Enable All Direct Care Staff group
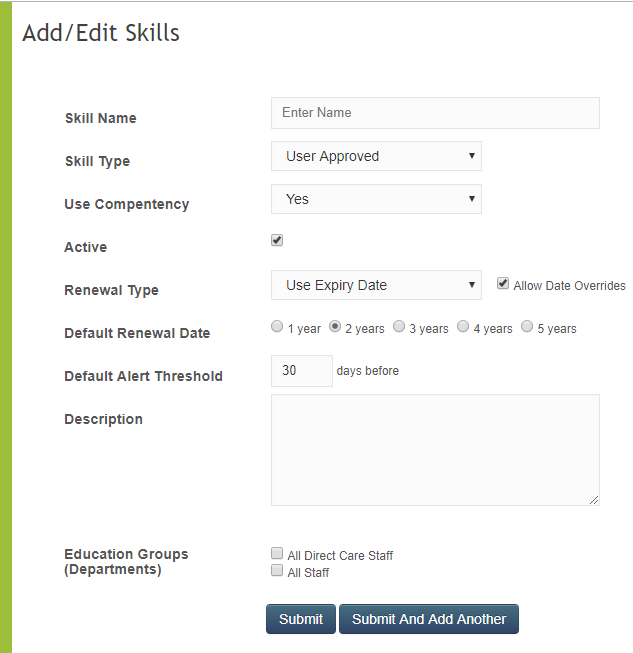This screenshot has height=653, width=633. [277, 554]
